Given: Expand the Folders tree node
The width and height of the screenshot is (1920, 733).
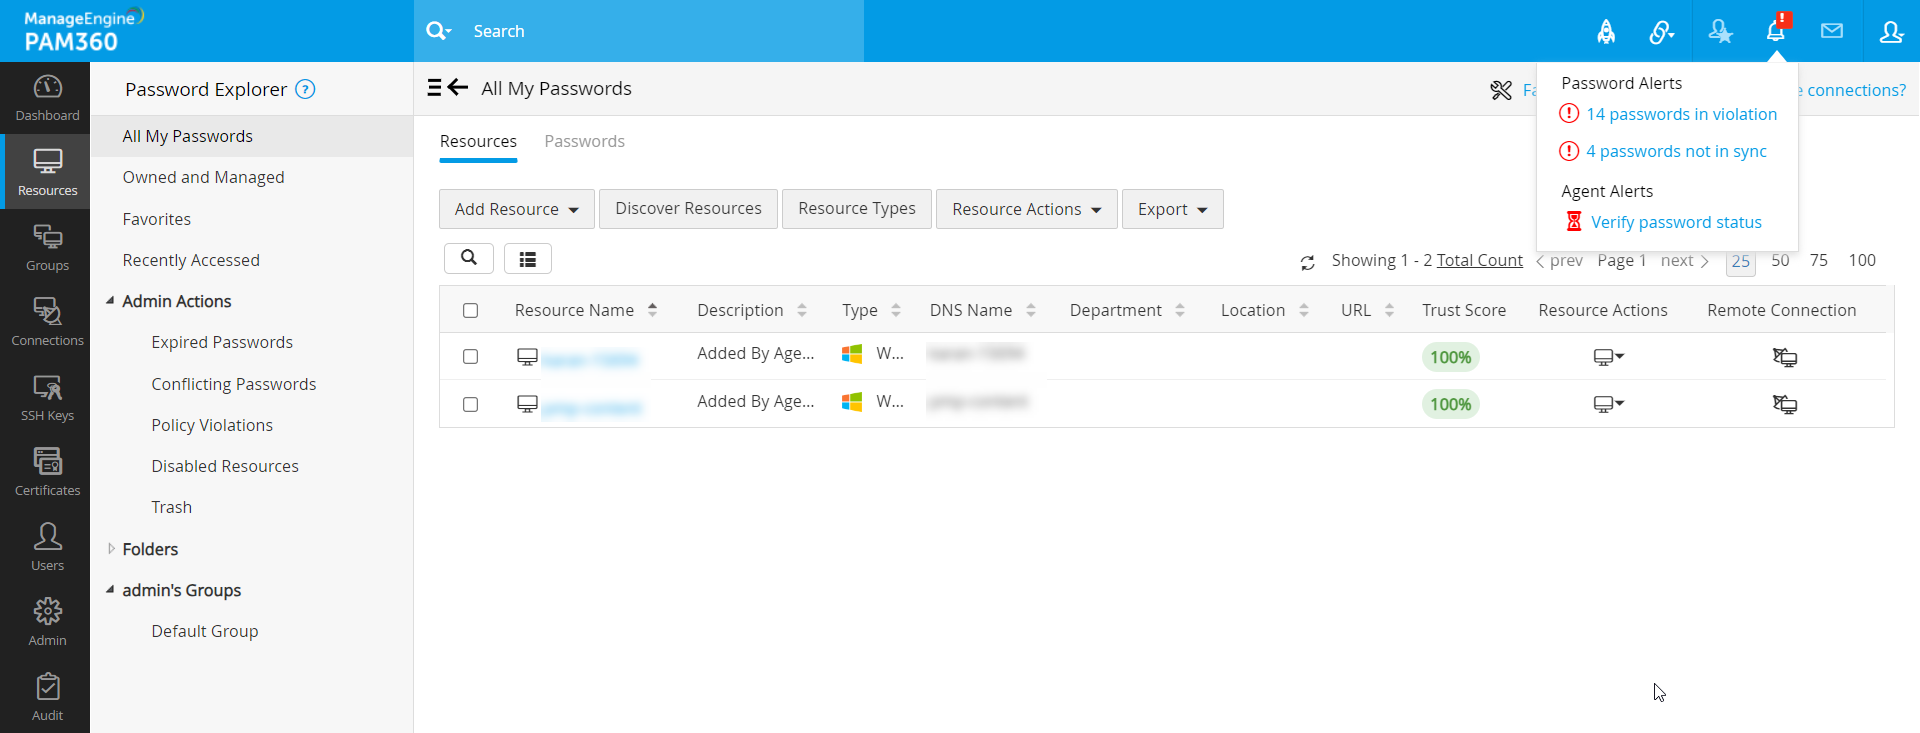Looking at the screenshot, I should click(111, 549).
